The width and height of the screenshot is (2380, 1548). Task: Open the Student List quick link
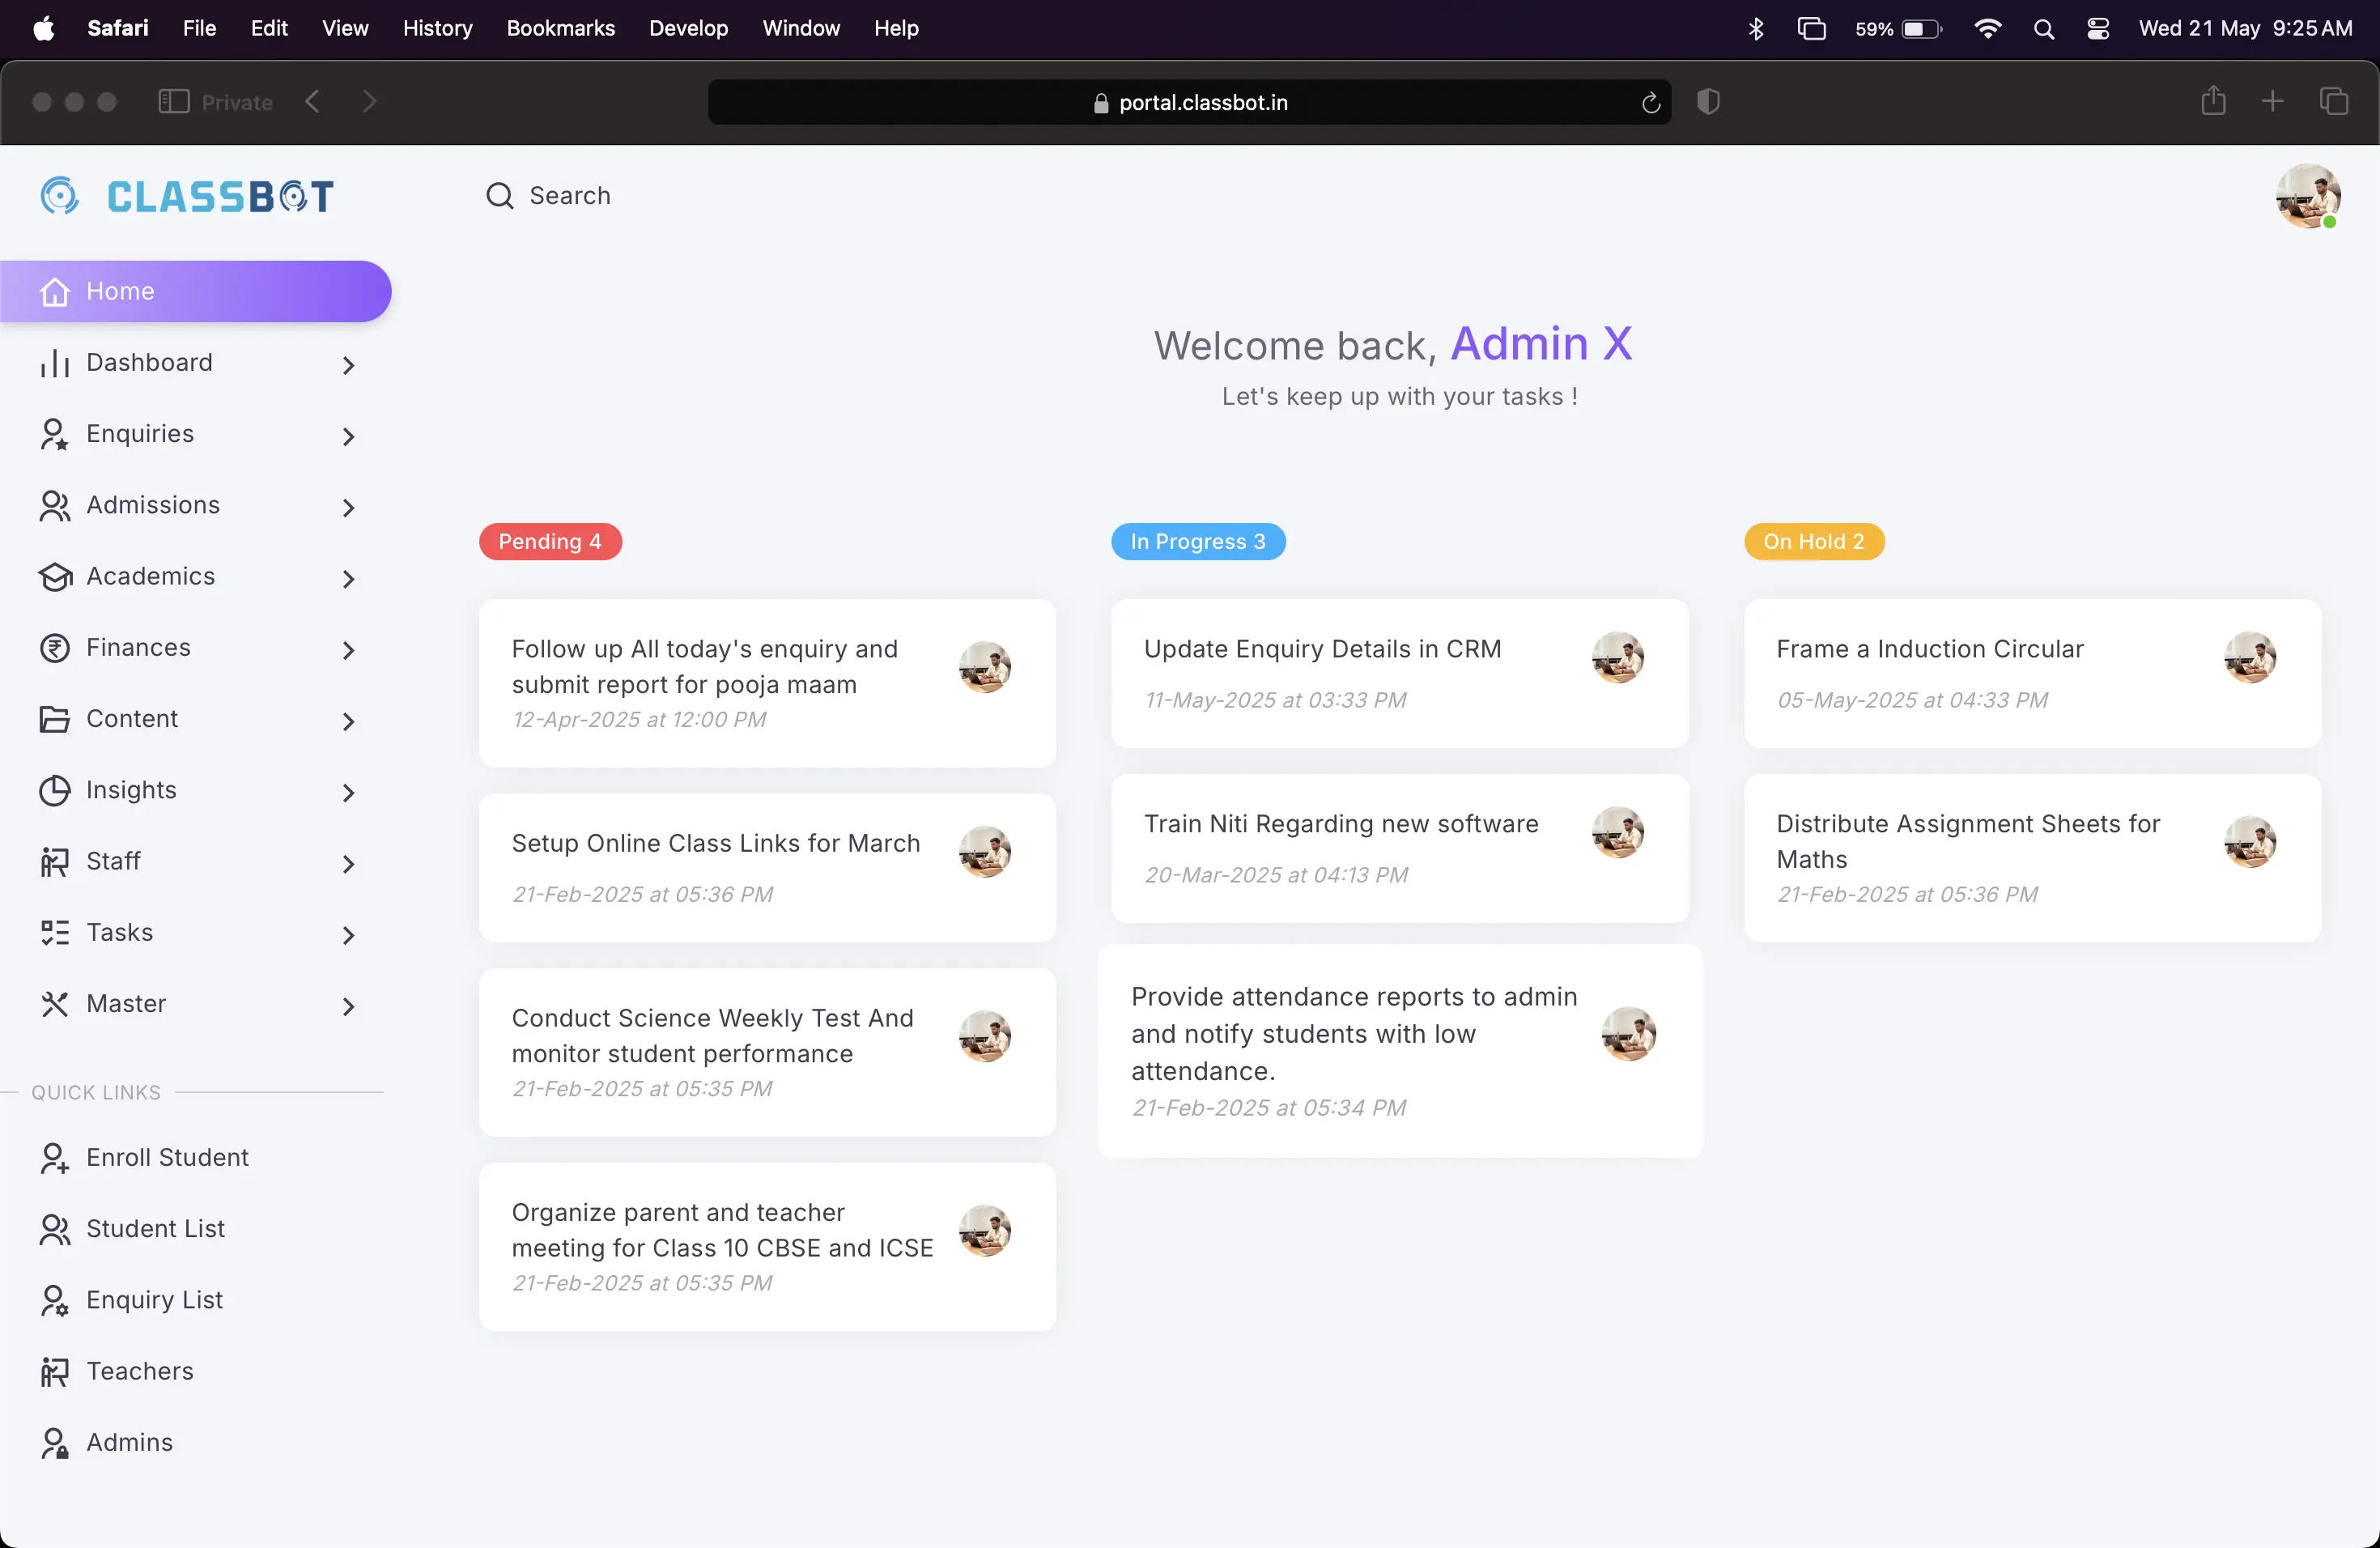point(155,1228)
